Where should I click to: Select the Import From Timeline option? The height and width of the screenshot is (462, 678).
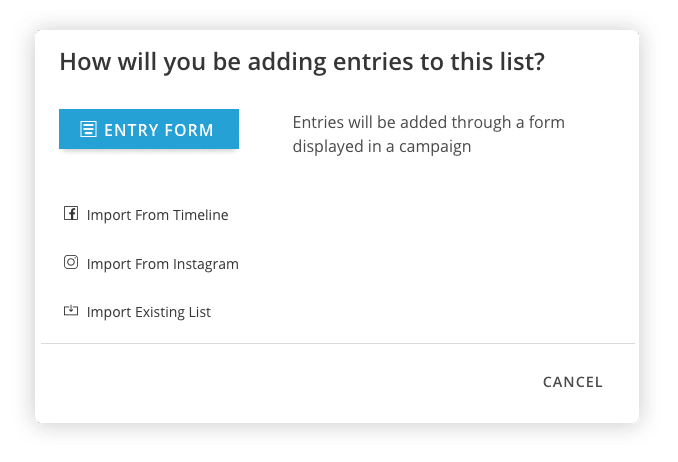click(x=157, y=215)
